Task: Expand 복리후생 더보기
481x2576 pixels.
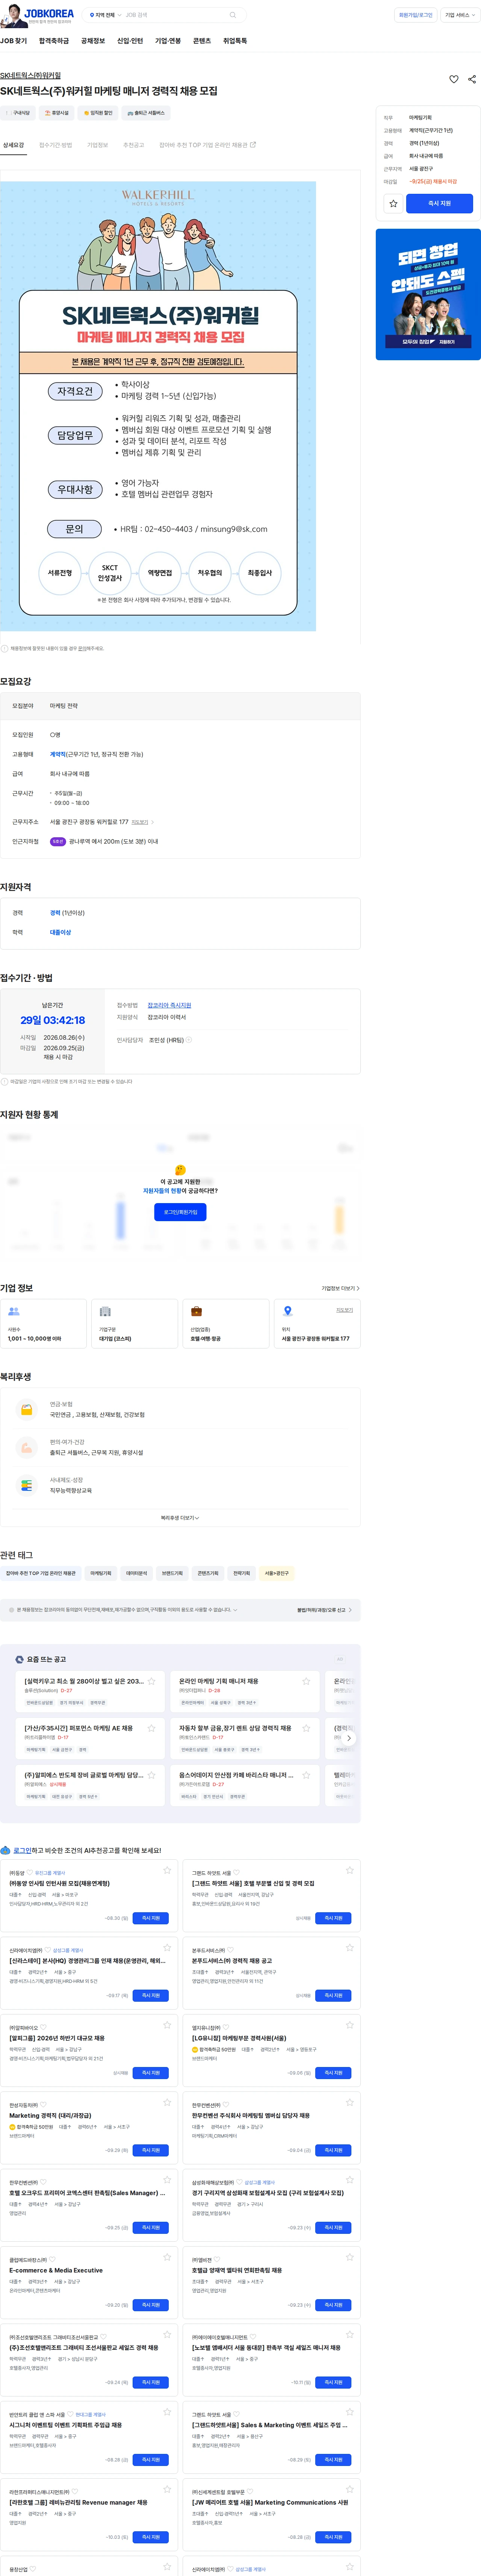Action: (180, 1518)
